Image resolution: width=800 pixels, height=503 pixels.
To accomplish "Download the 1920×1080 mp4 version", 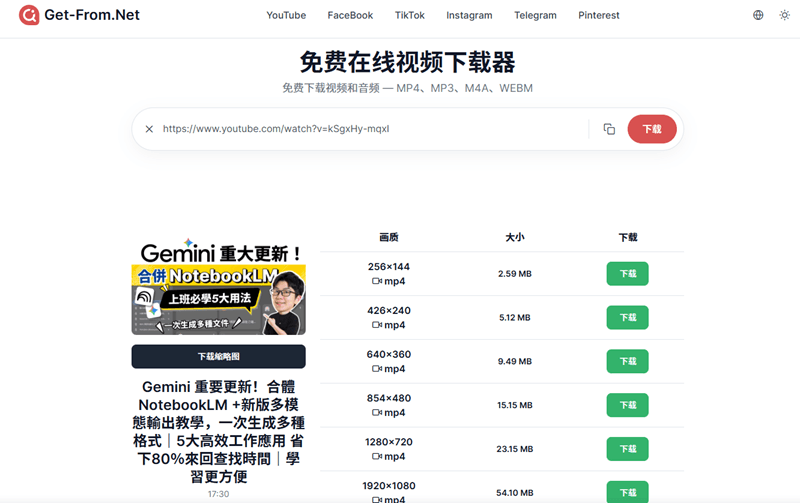I will [x=628, y=492].
